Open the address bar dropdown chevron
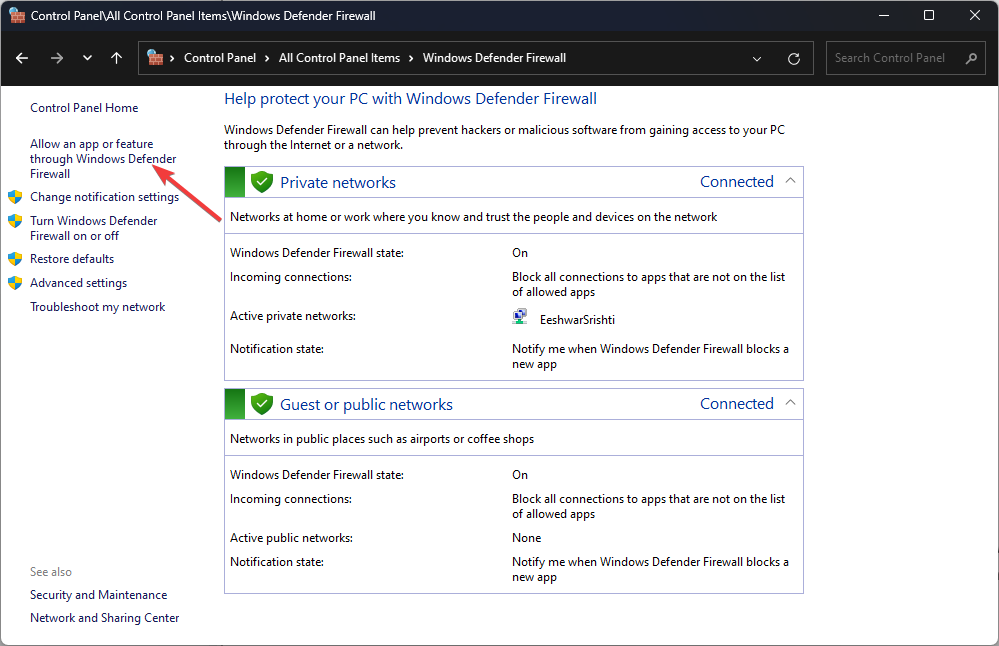The image size is (999, 646). (x=756, y=58)
